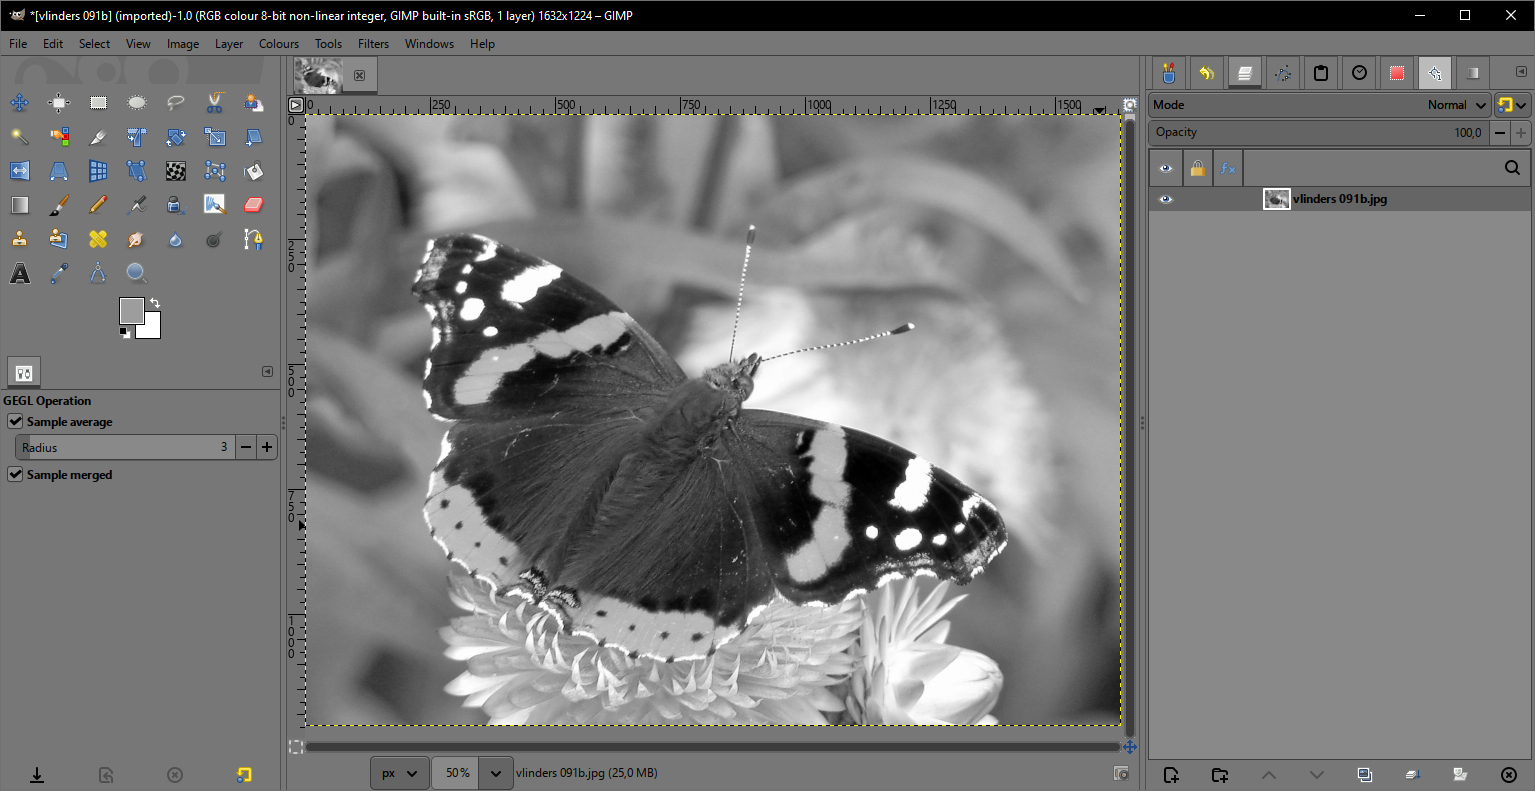
Task: Select the Heal tool bandage icon
Action: pyautogui.click(x=98, y=239)
